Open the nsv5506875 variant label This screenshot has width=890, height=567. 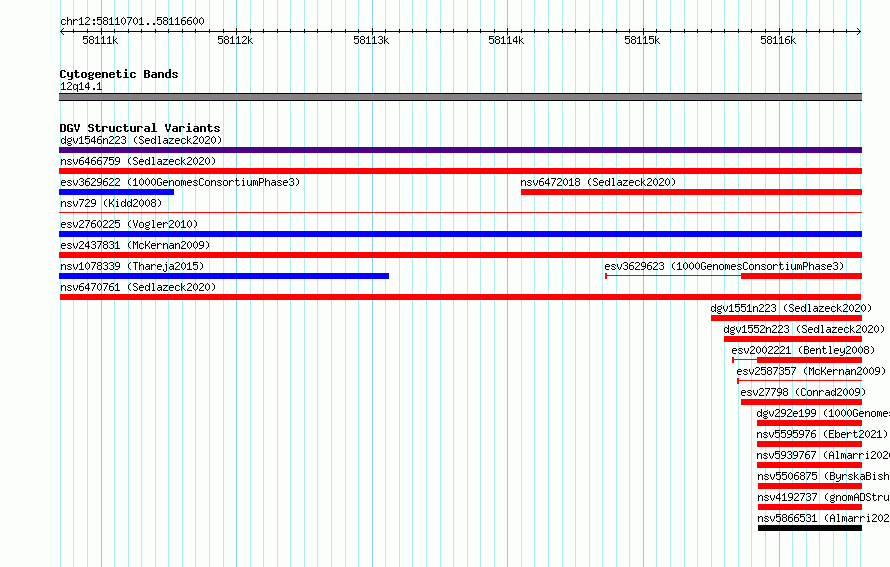[x=824, y=476]
